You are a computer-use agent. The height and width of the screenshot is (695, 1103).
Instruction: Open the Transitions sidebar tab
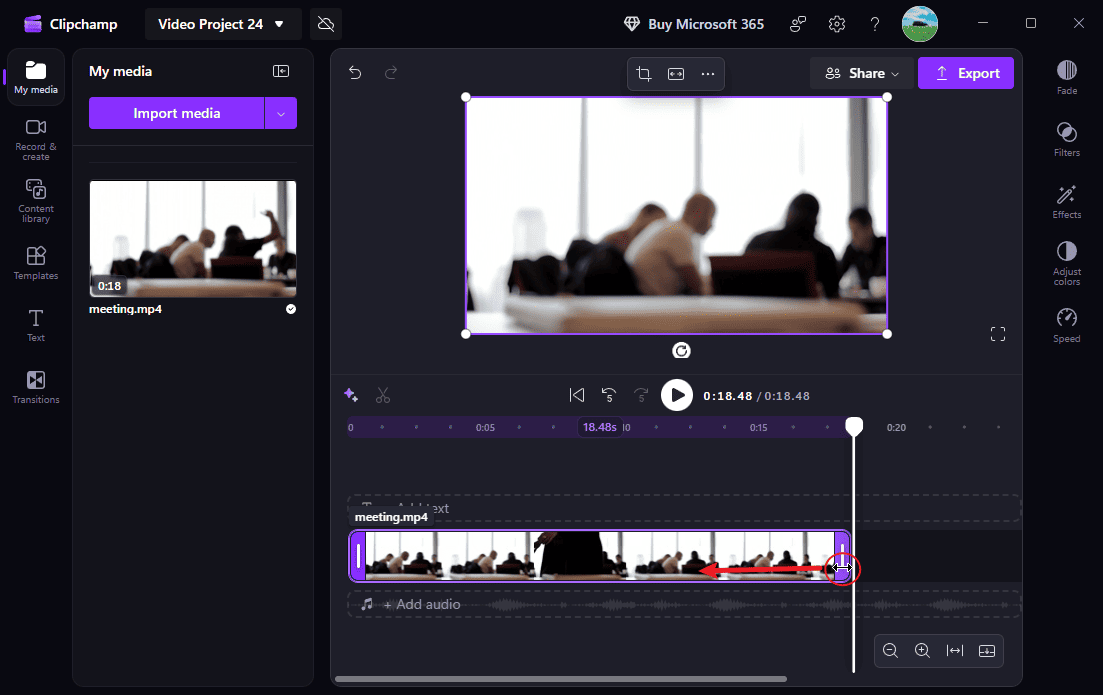pos(36,387)
